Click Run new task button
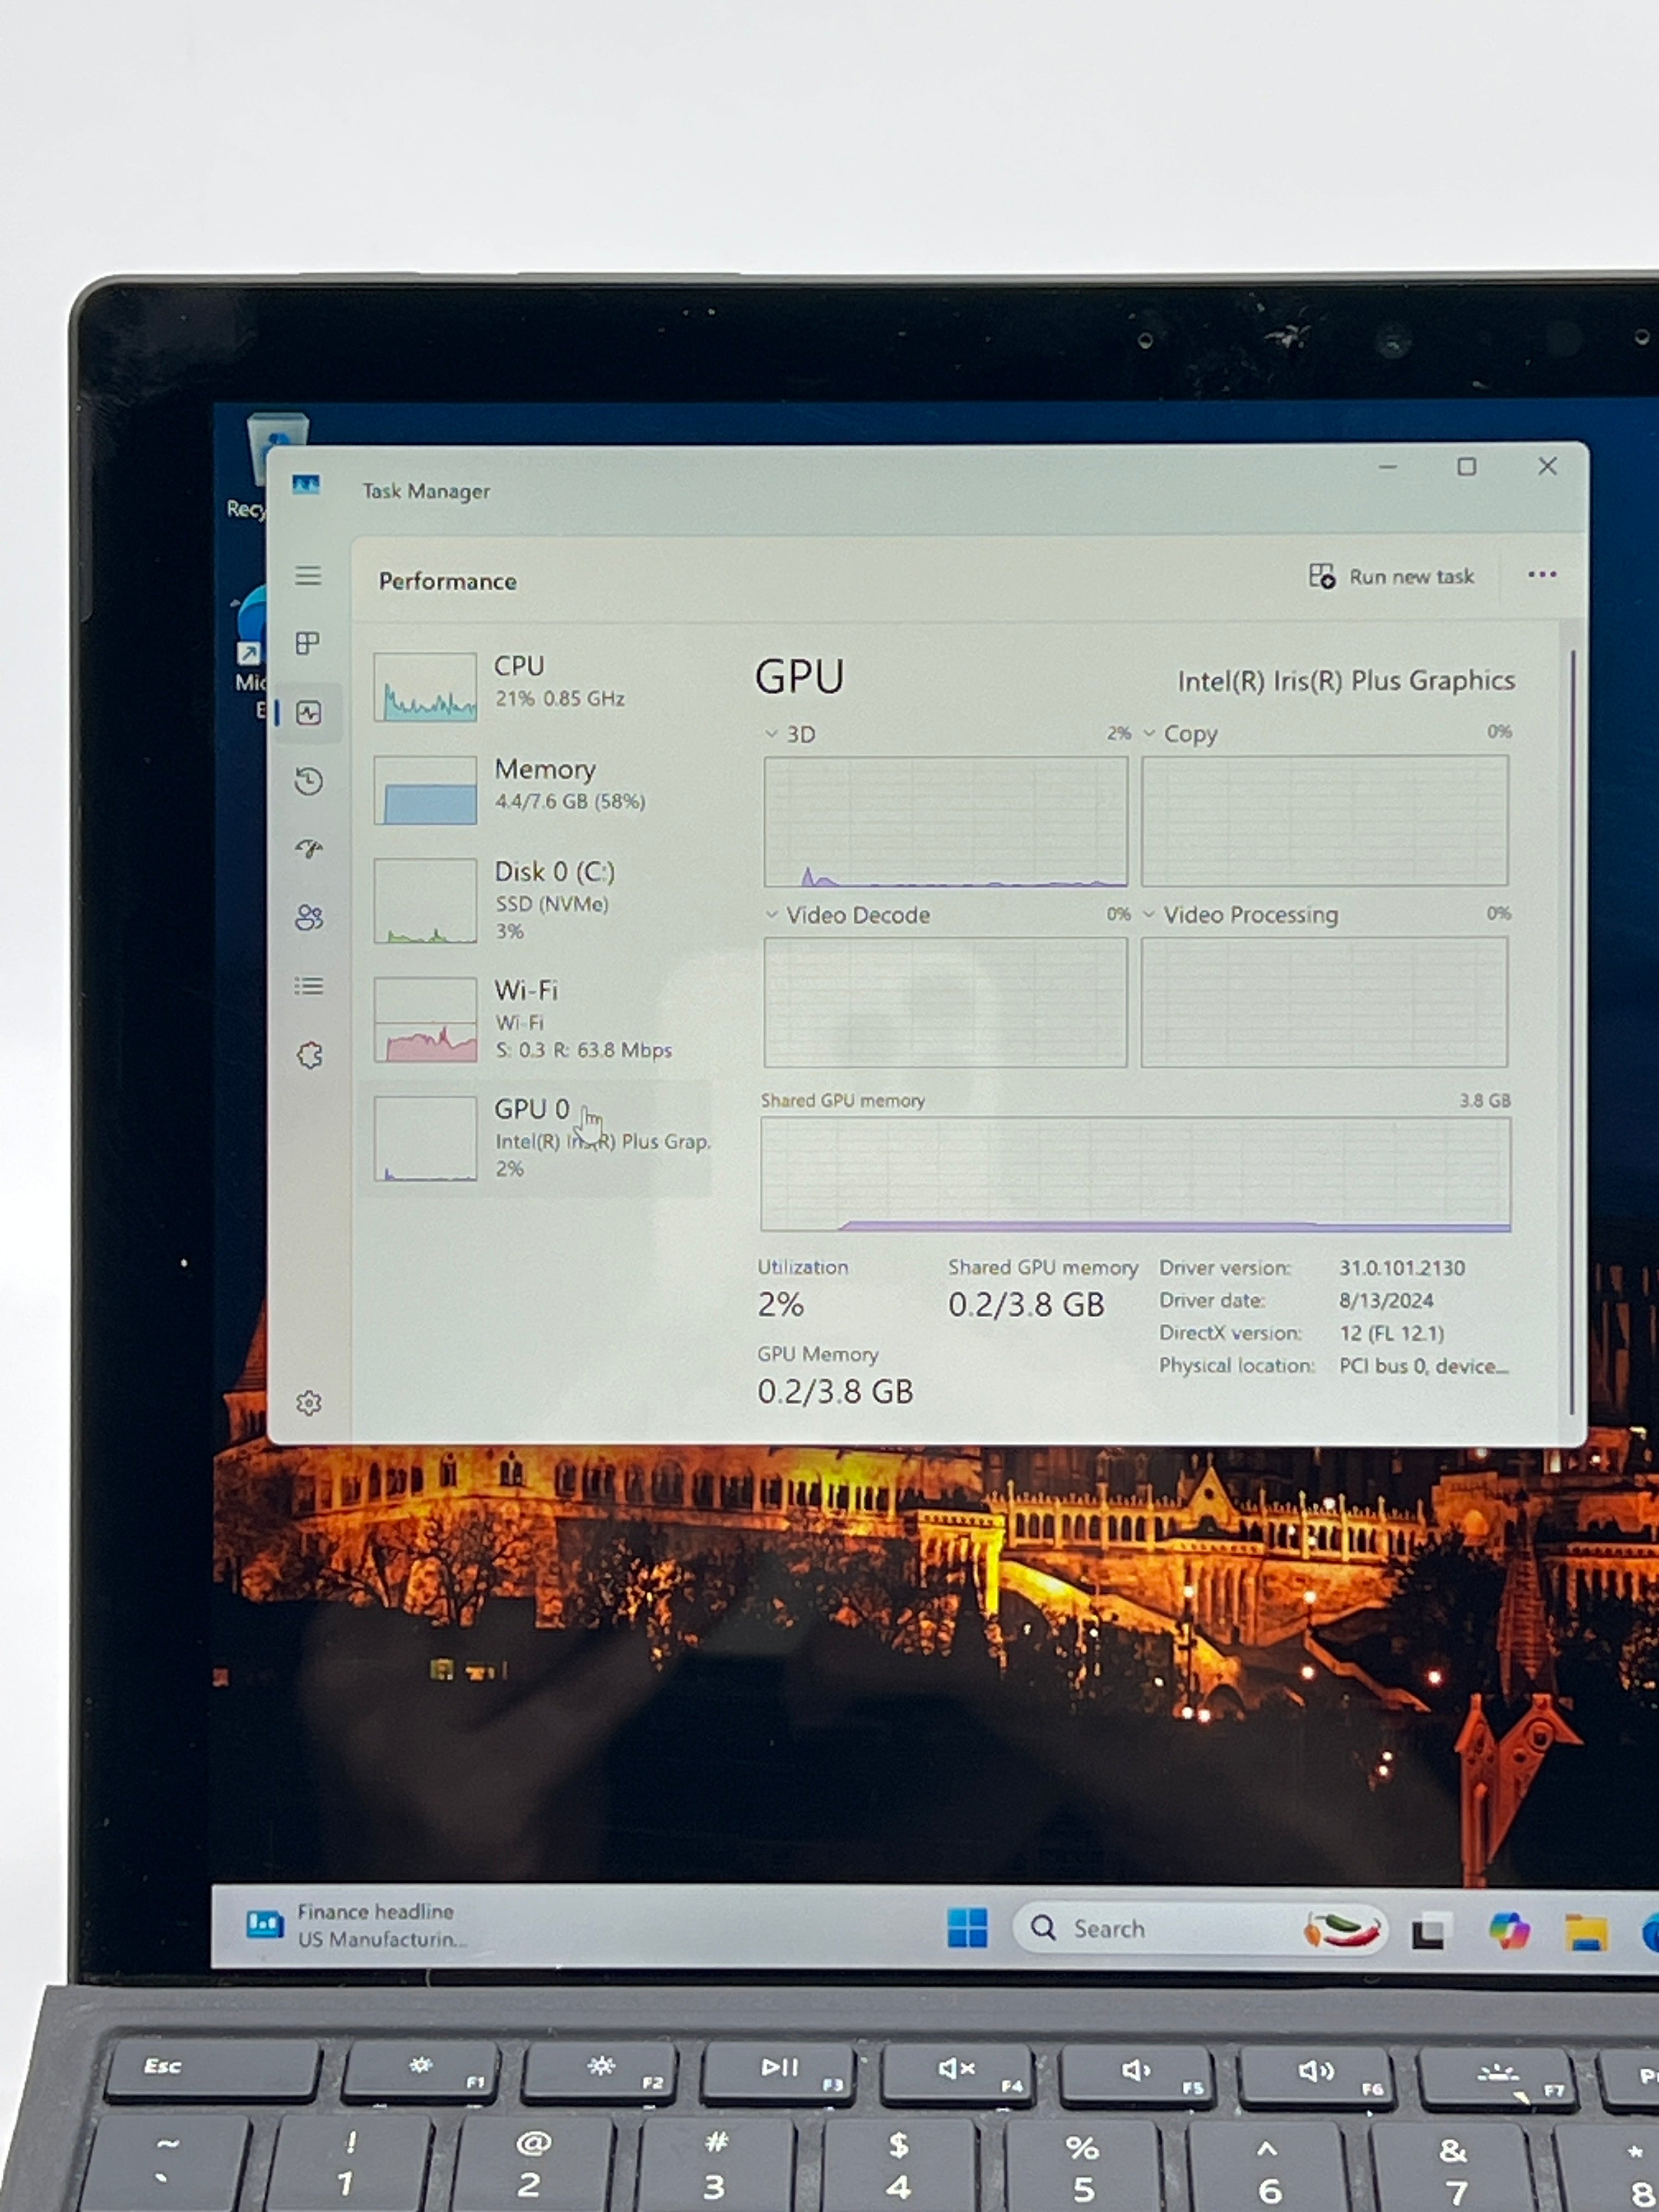 (1392, 577)
